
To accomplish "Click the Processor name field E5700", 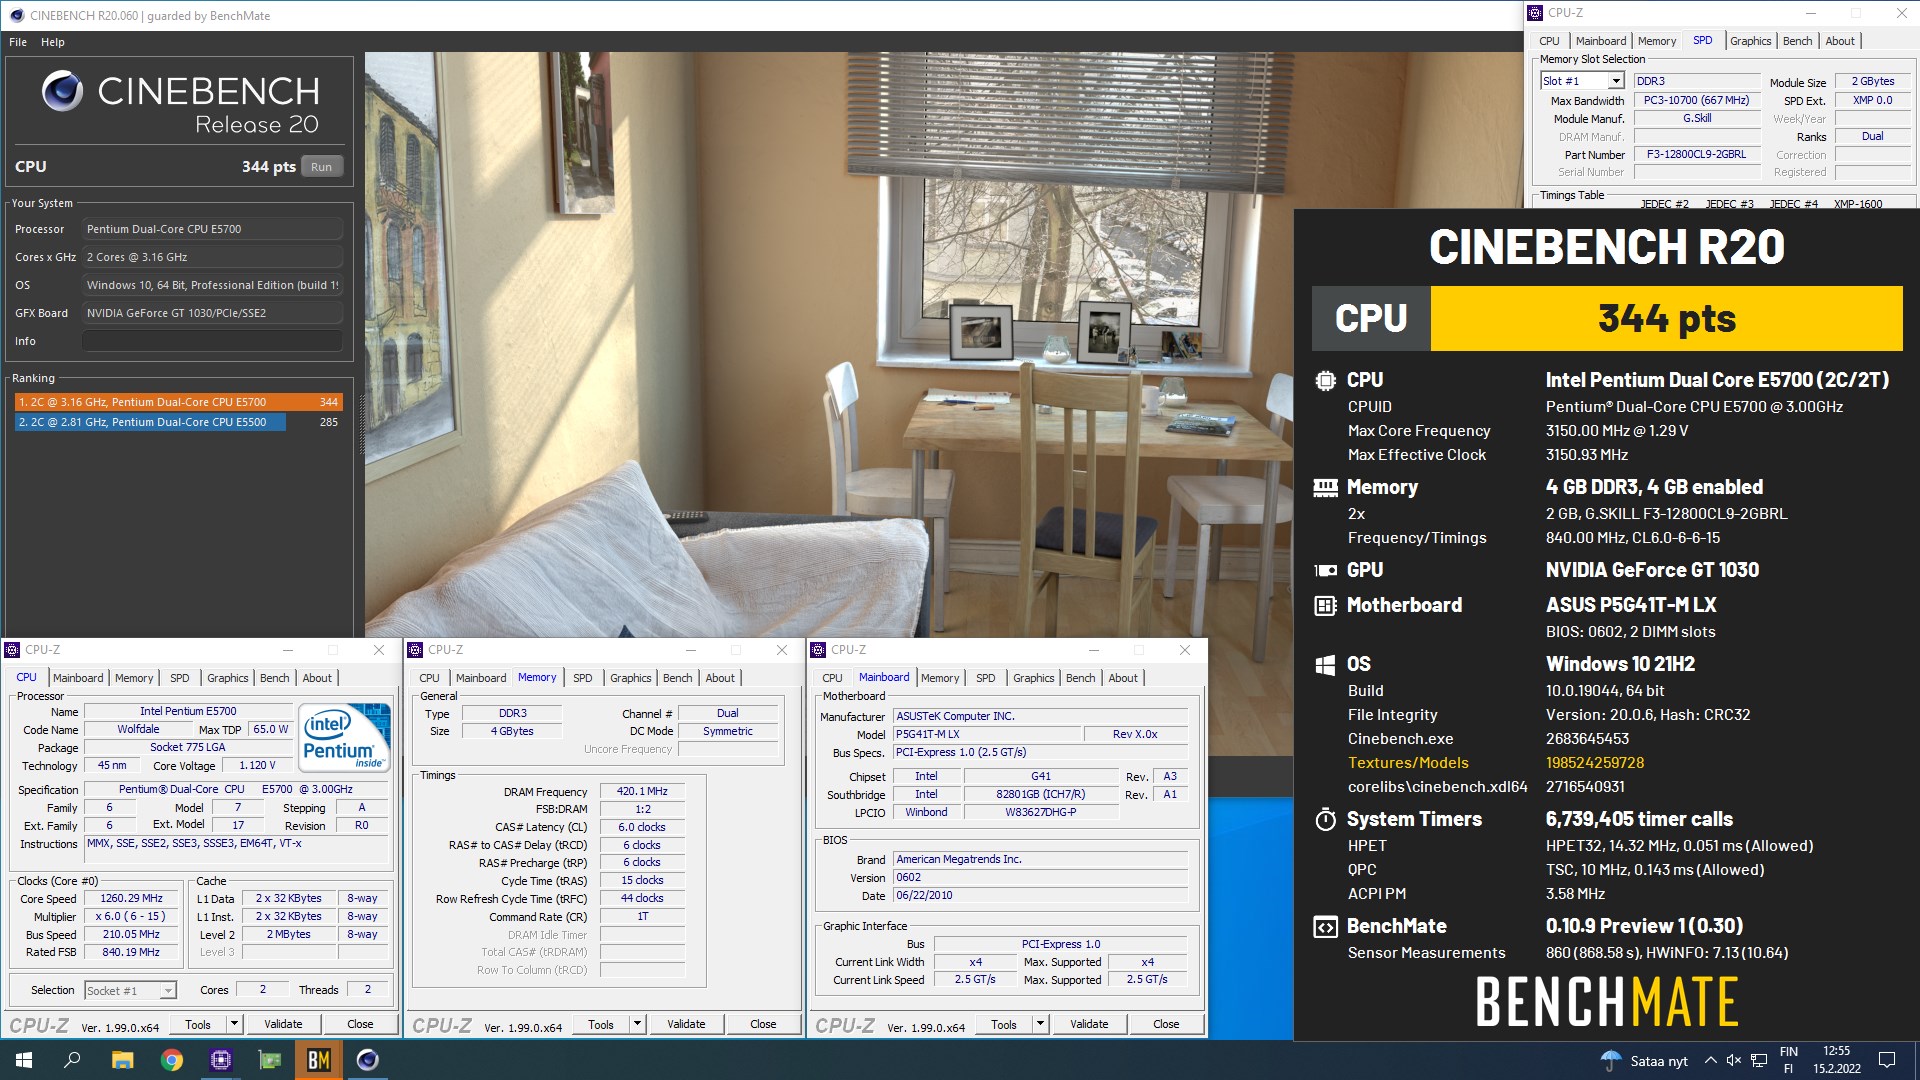I will (212, 229).
